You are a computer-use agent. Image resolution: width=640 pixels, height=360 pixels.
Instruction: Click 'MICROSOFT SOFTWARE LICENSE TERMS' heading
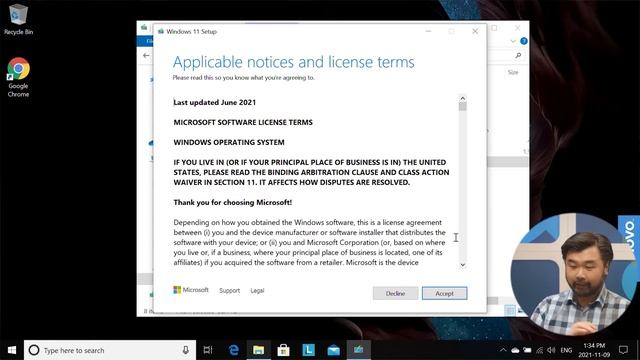click(243, 122)
